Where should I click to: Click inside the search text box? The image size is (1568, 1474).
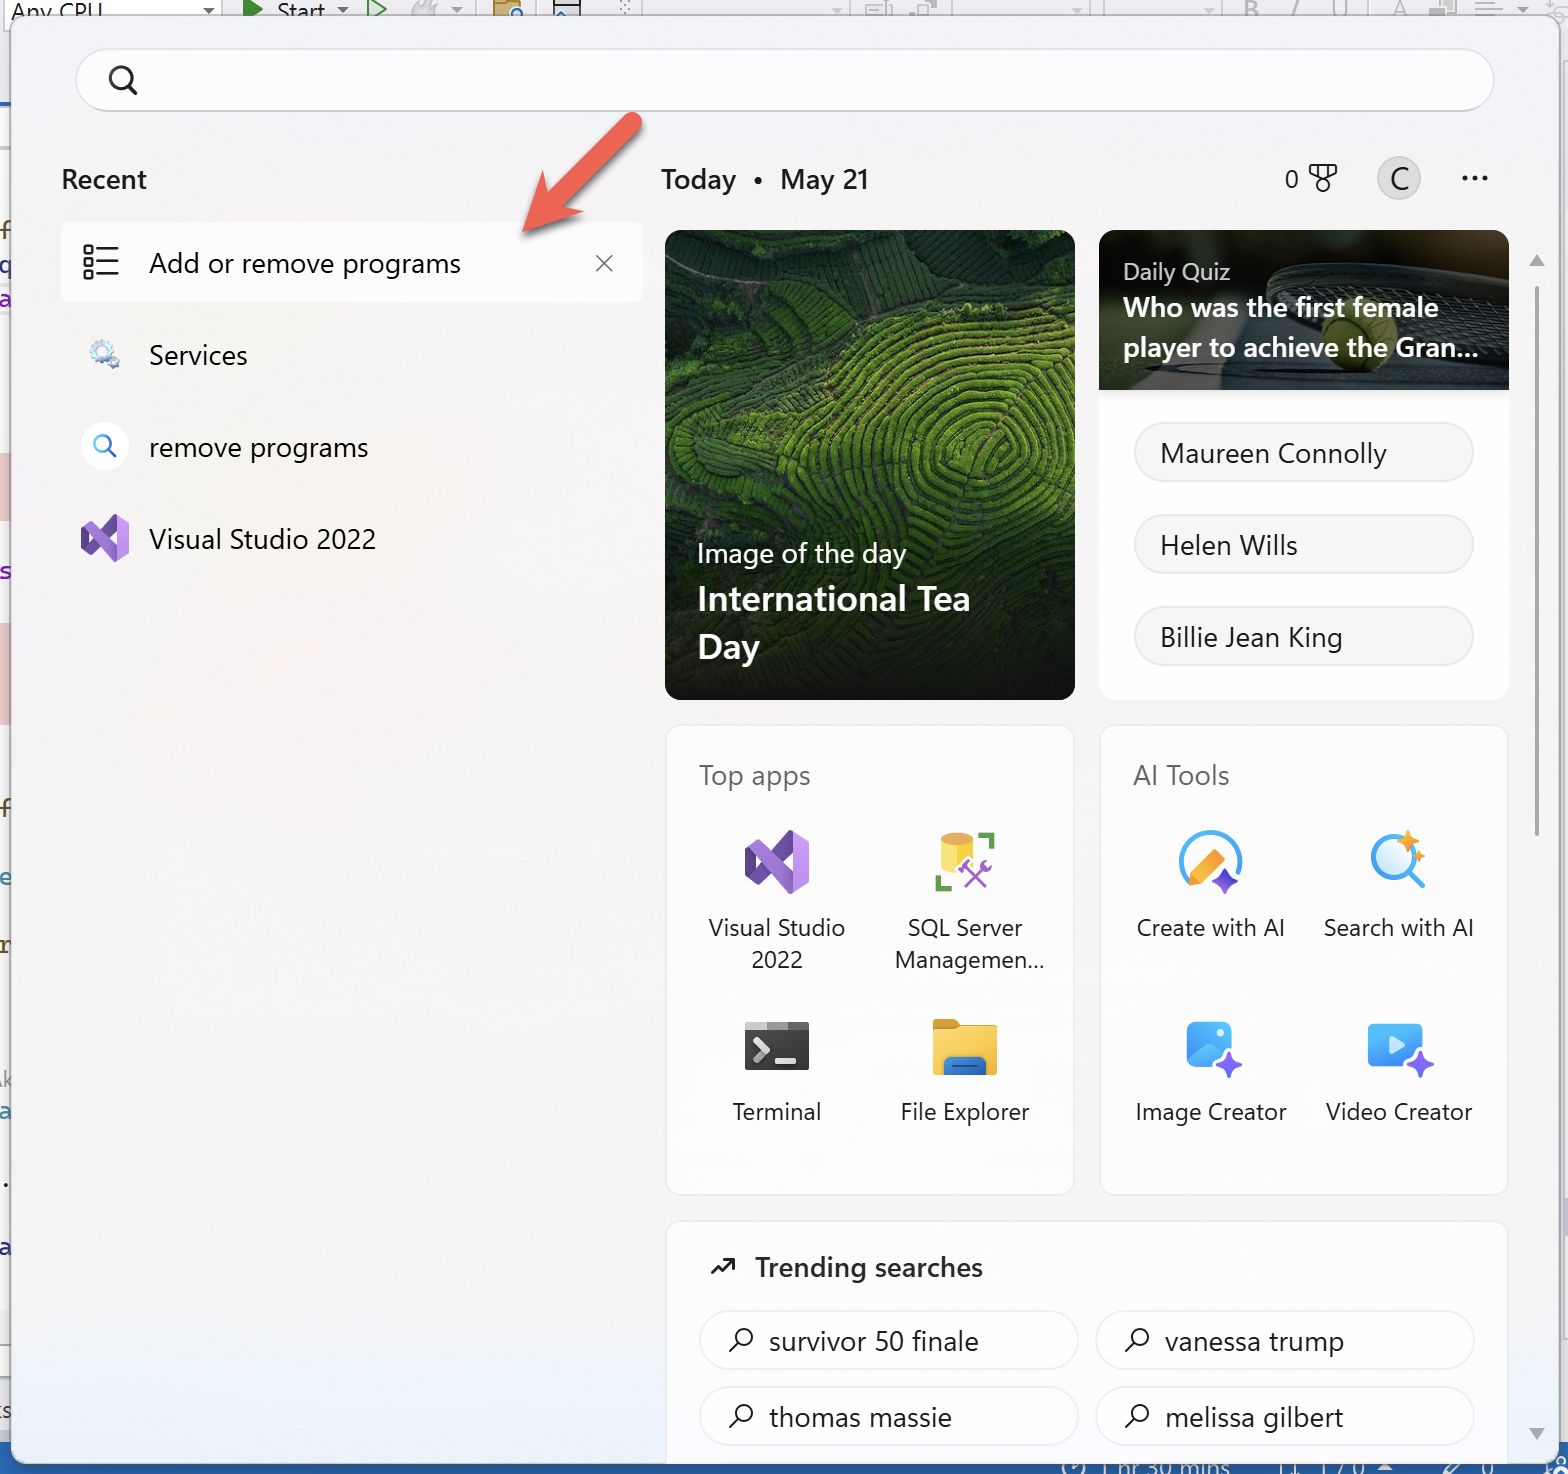pos(785,80)
